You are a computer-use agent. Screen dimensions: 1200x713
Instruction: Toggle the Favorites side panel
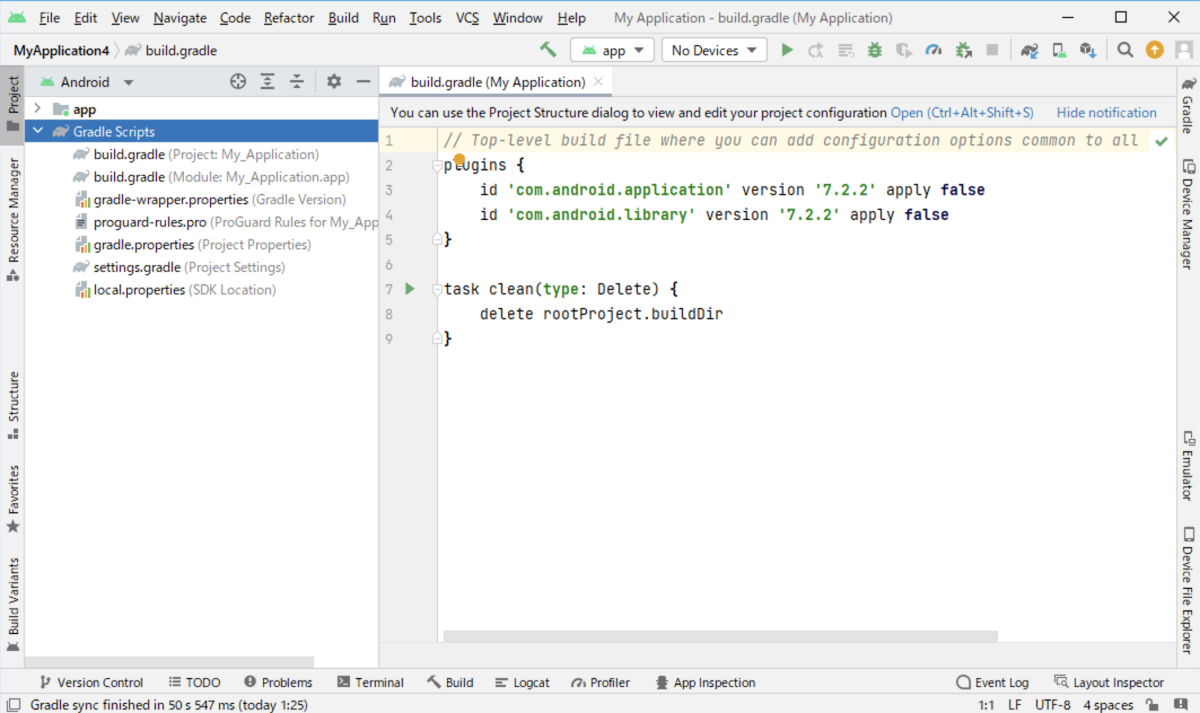(x=13, y=499)
